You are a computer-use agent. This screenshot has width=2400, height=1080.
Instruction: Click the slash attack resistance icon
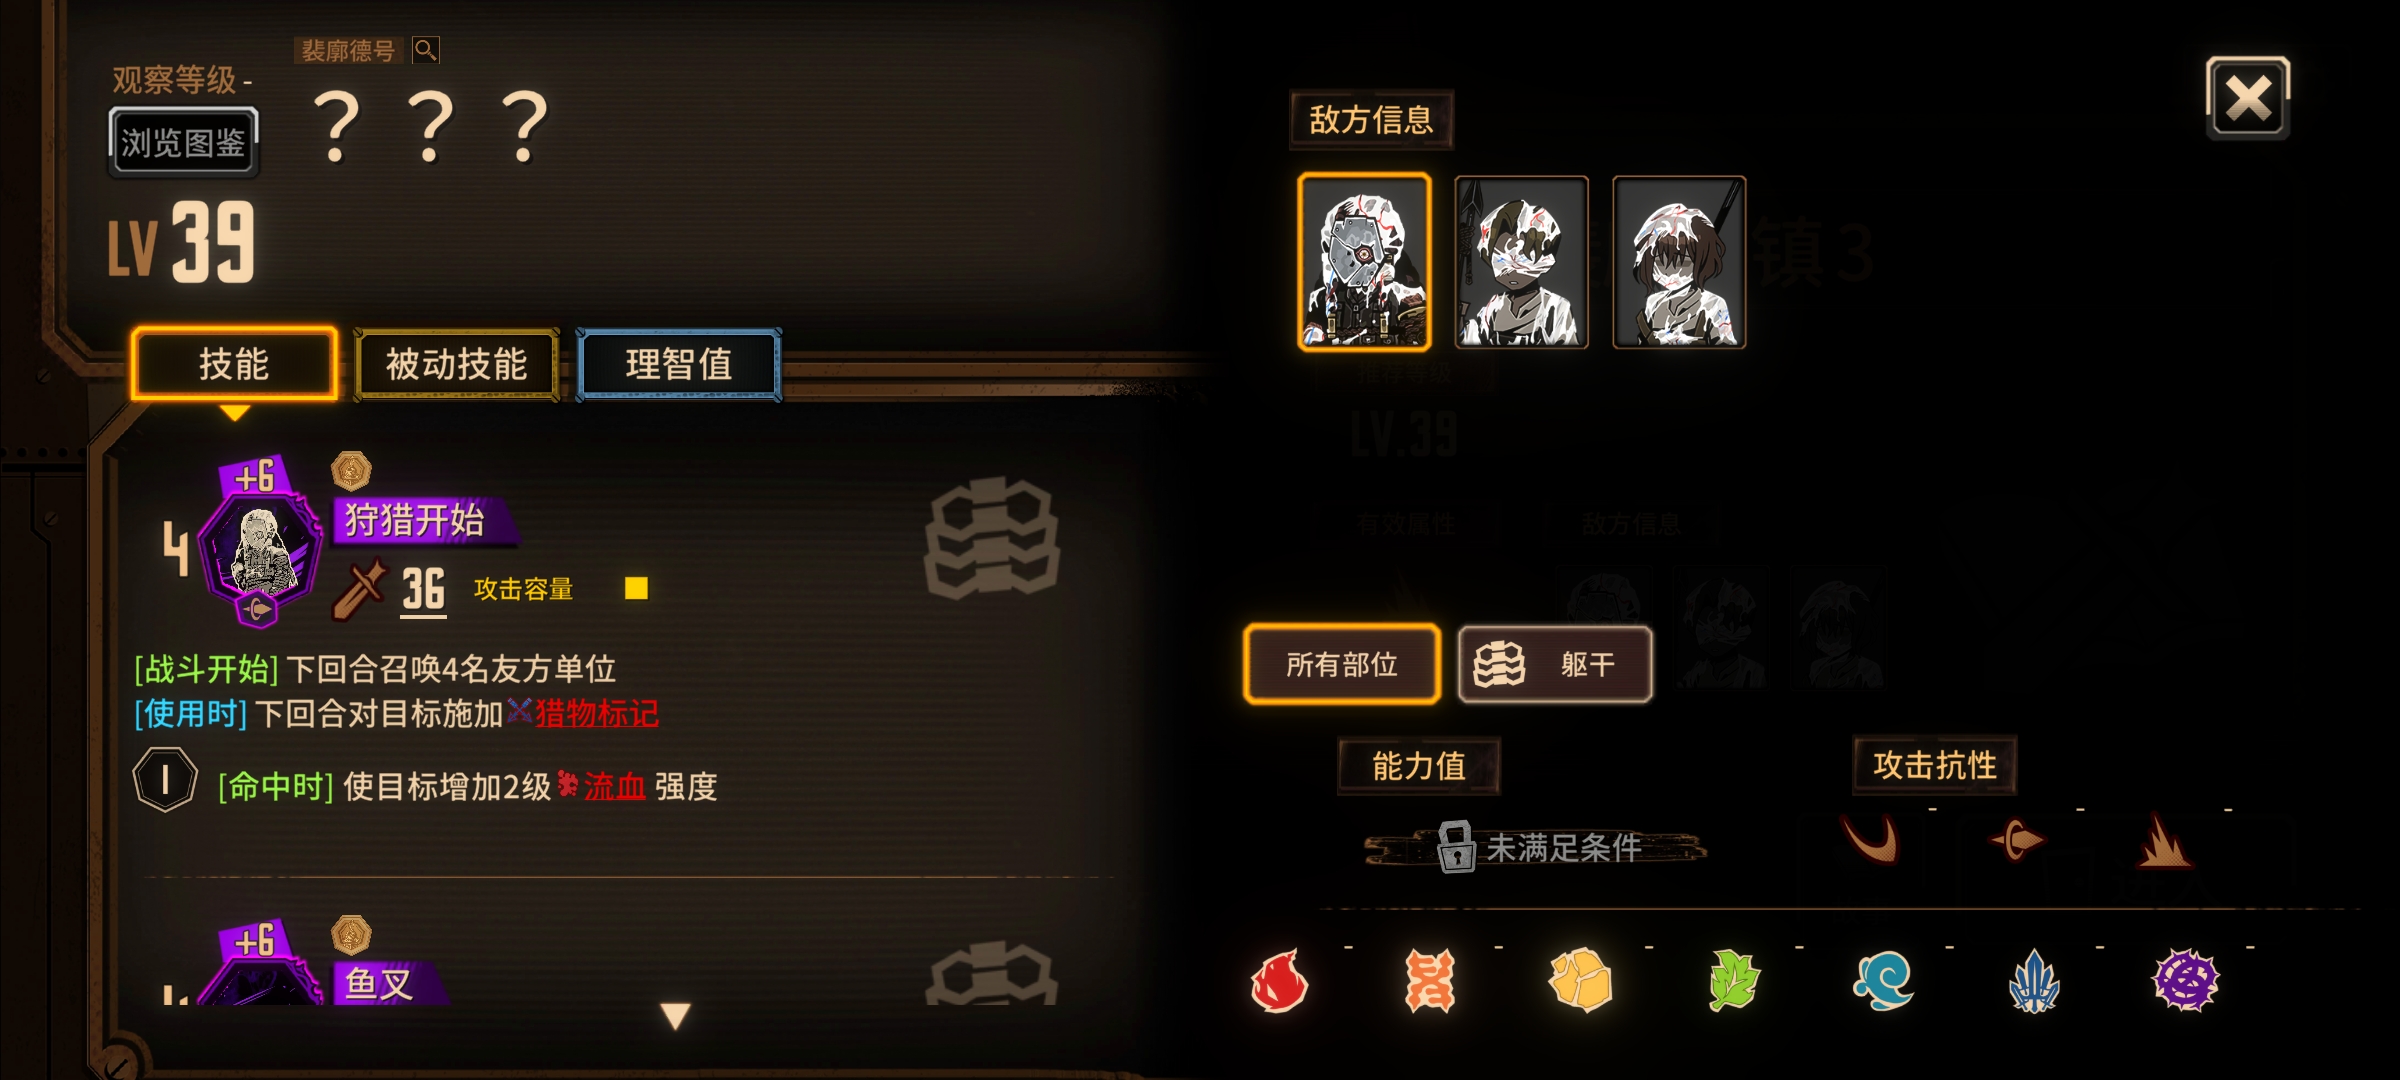click(x=1873, y=838)
